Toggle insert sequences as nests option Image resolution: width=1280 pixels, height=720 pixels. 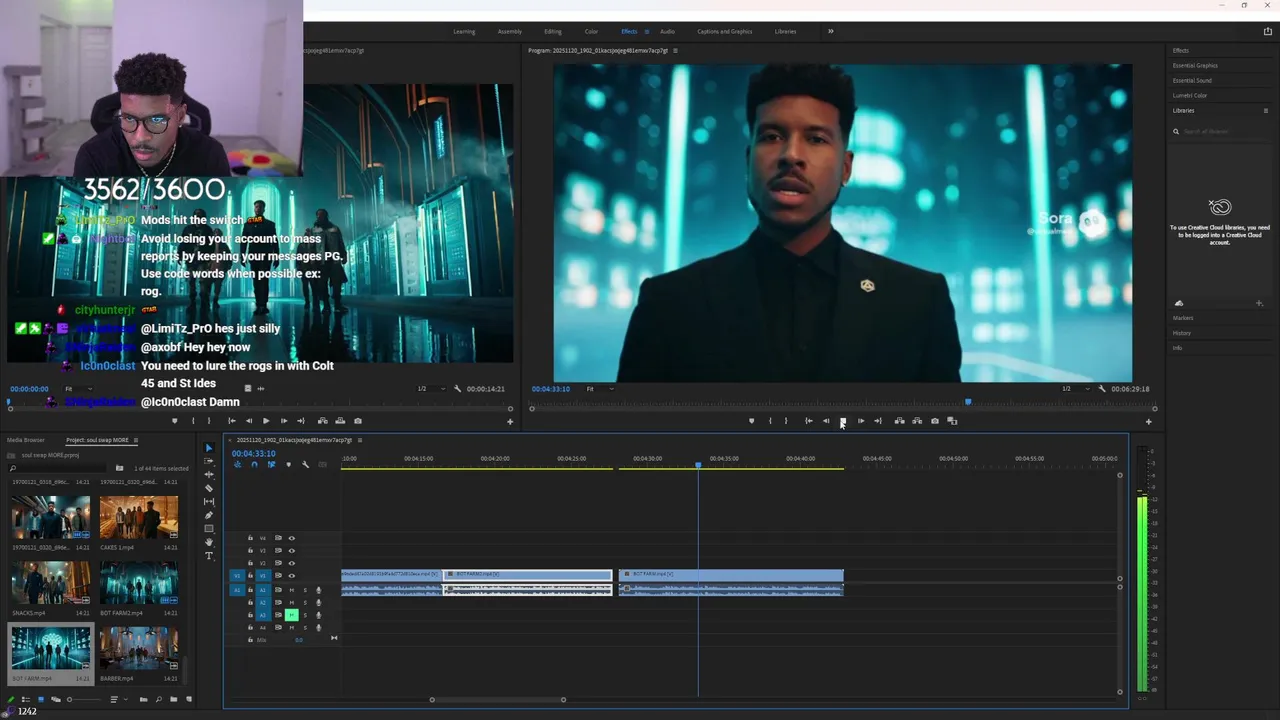(238, 464)
